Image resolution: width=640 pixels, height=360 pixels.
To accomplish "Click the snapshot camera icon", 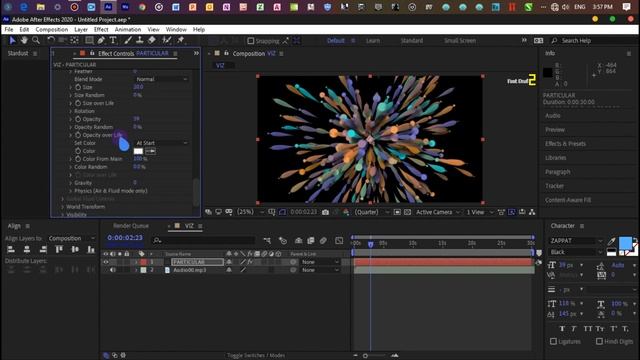I will (325, 212).
